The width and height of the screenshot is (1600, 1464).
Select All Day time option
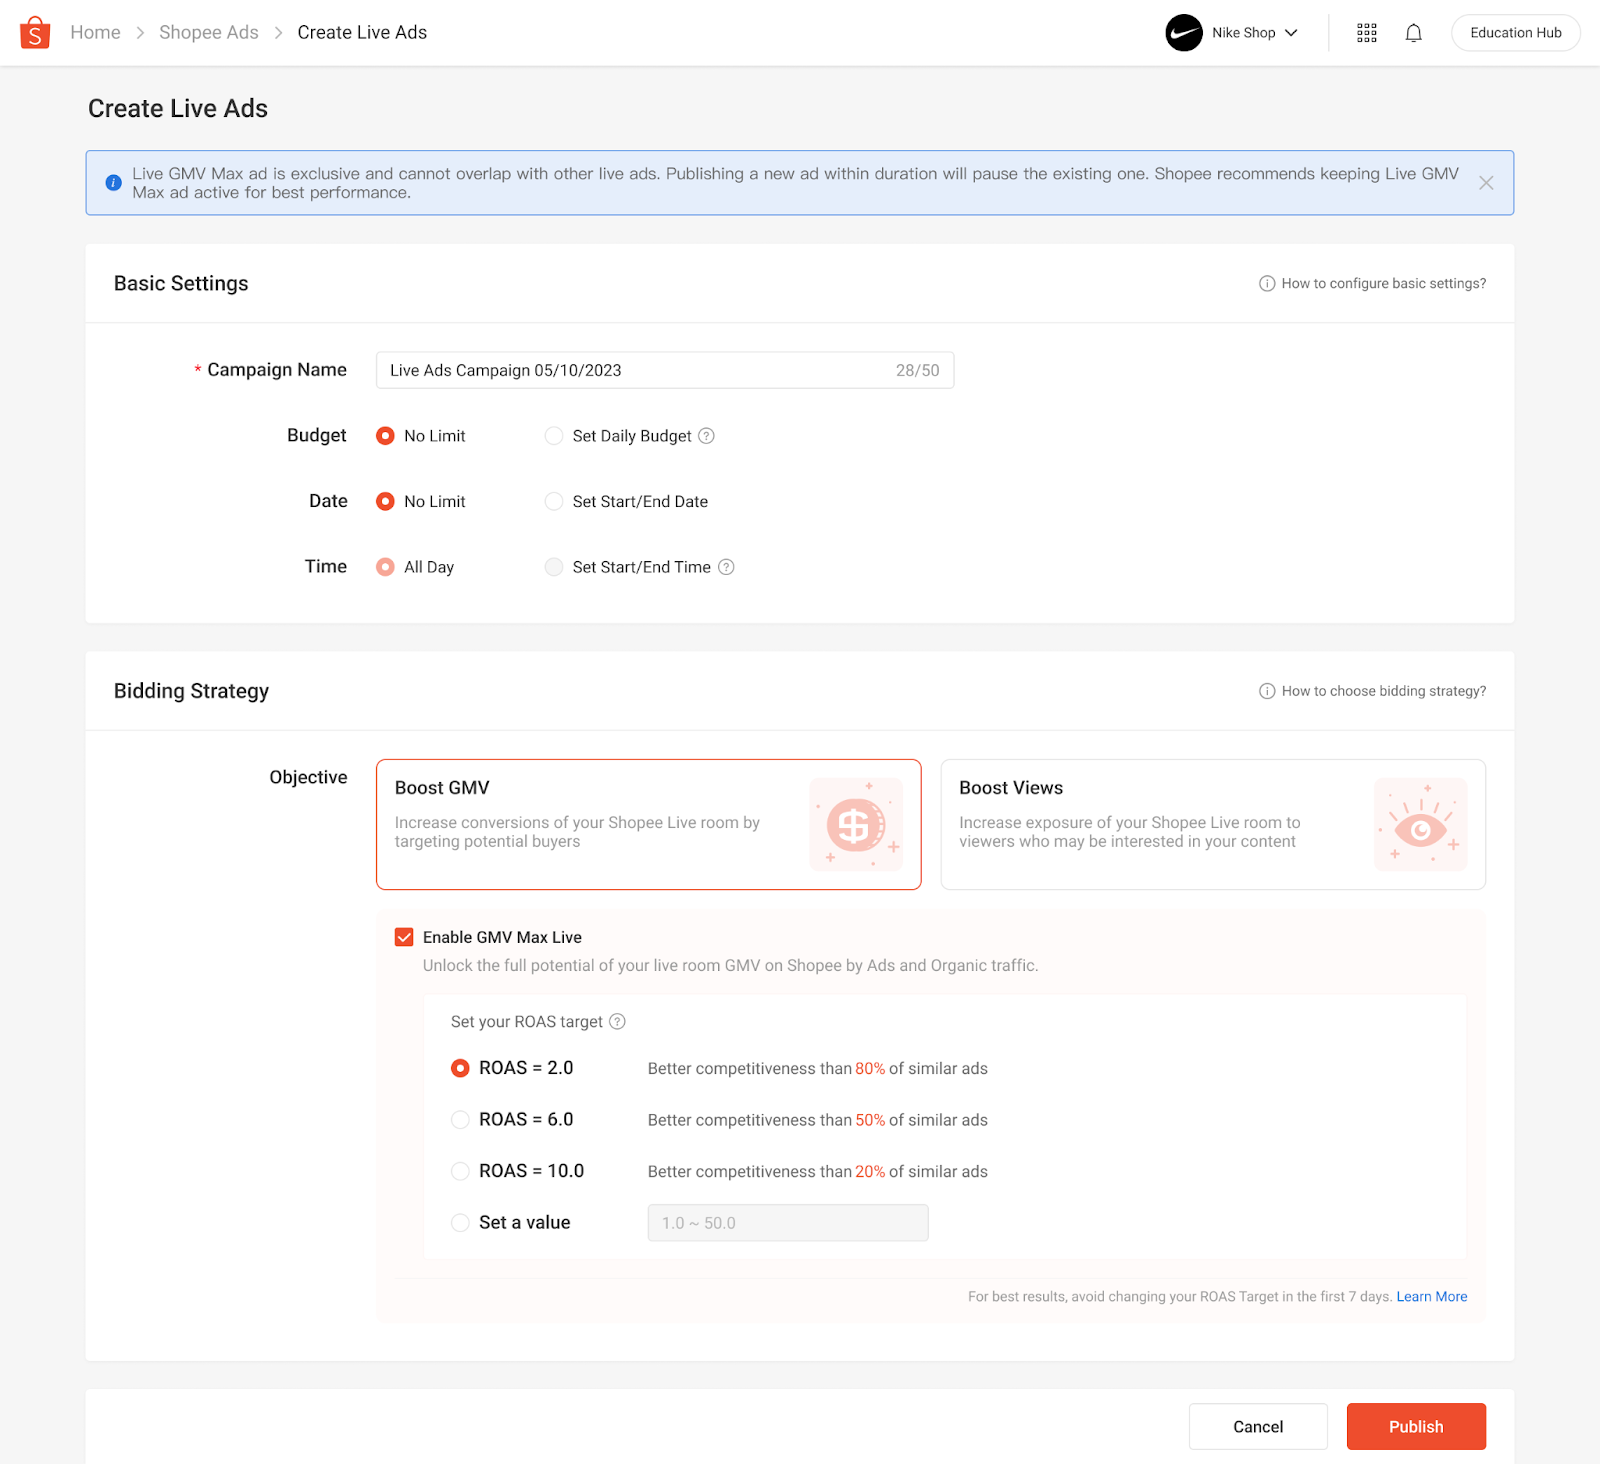tap(385, 567)
